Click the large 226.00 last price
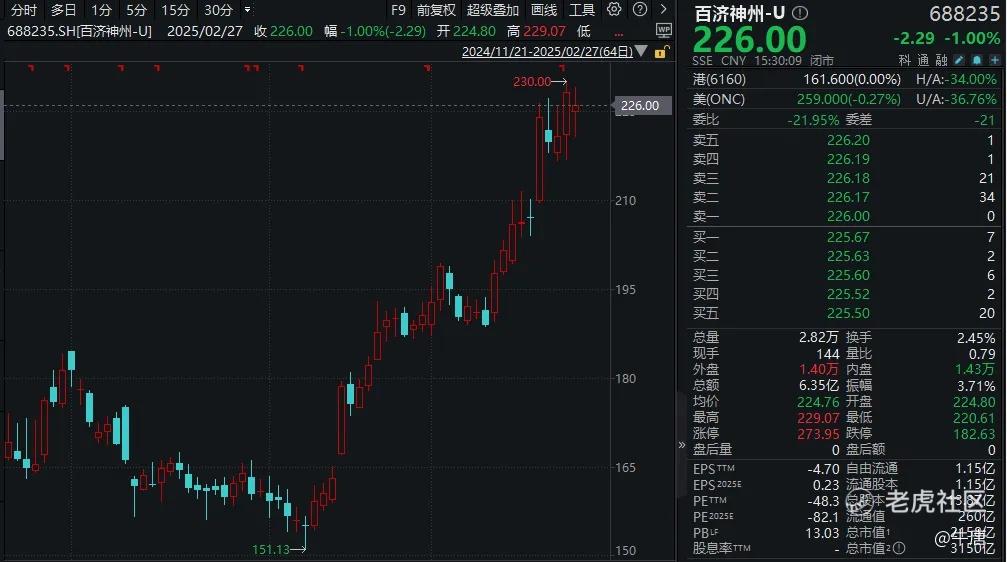This screenshot has height=562, width=1007. tap(749, 39)
